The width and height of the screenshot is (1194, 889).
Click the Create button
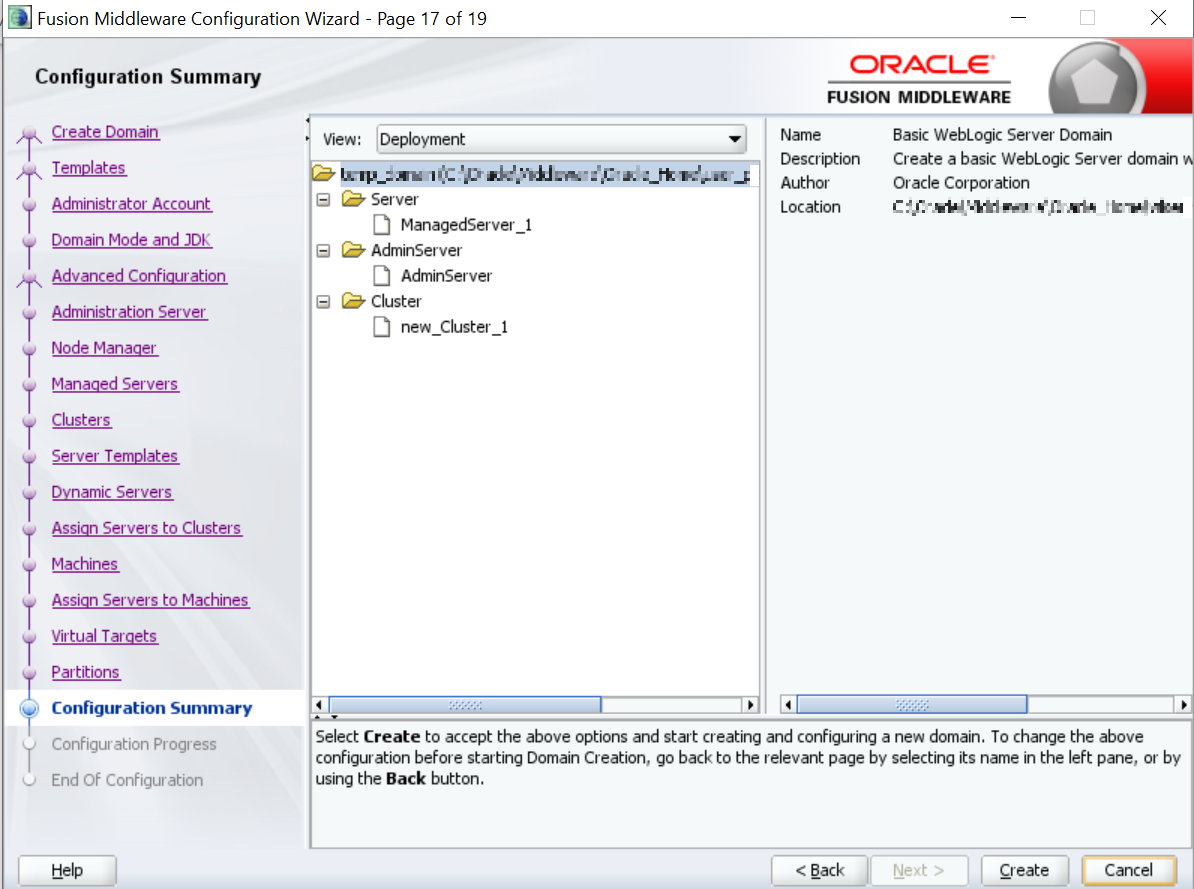[1024, 870]
